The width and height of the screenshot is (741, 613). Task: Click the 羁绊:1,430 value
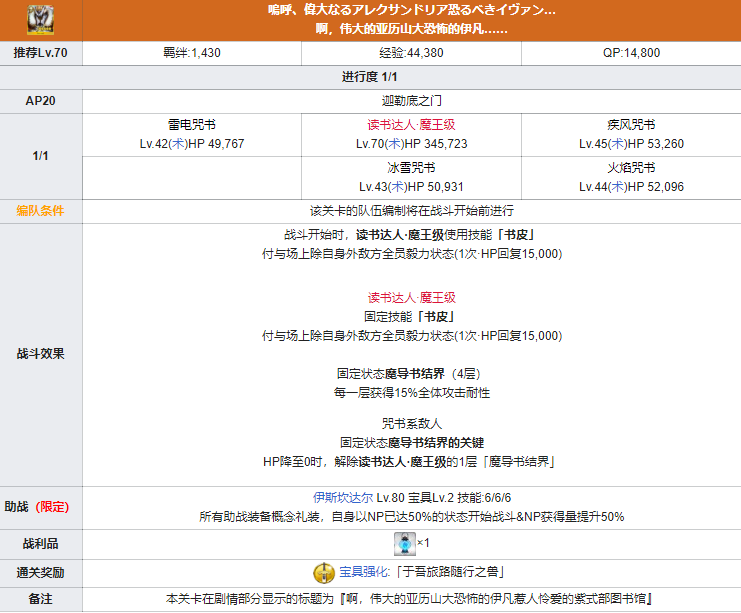[x=192, y=53]
